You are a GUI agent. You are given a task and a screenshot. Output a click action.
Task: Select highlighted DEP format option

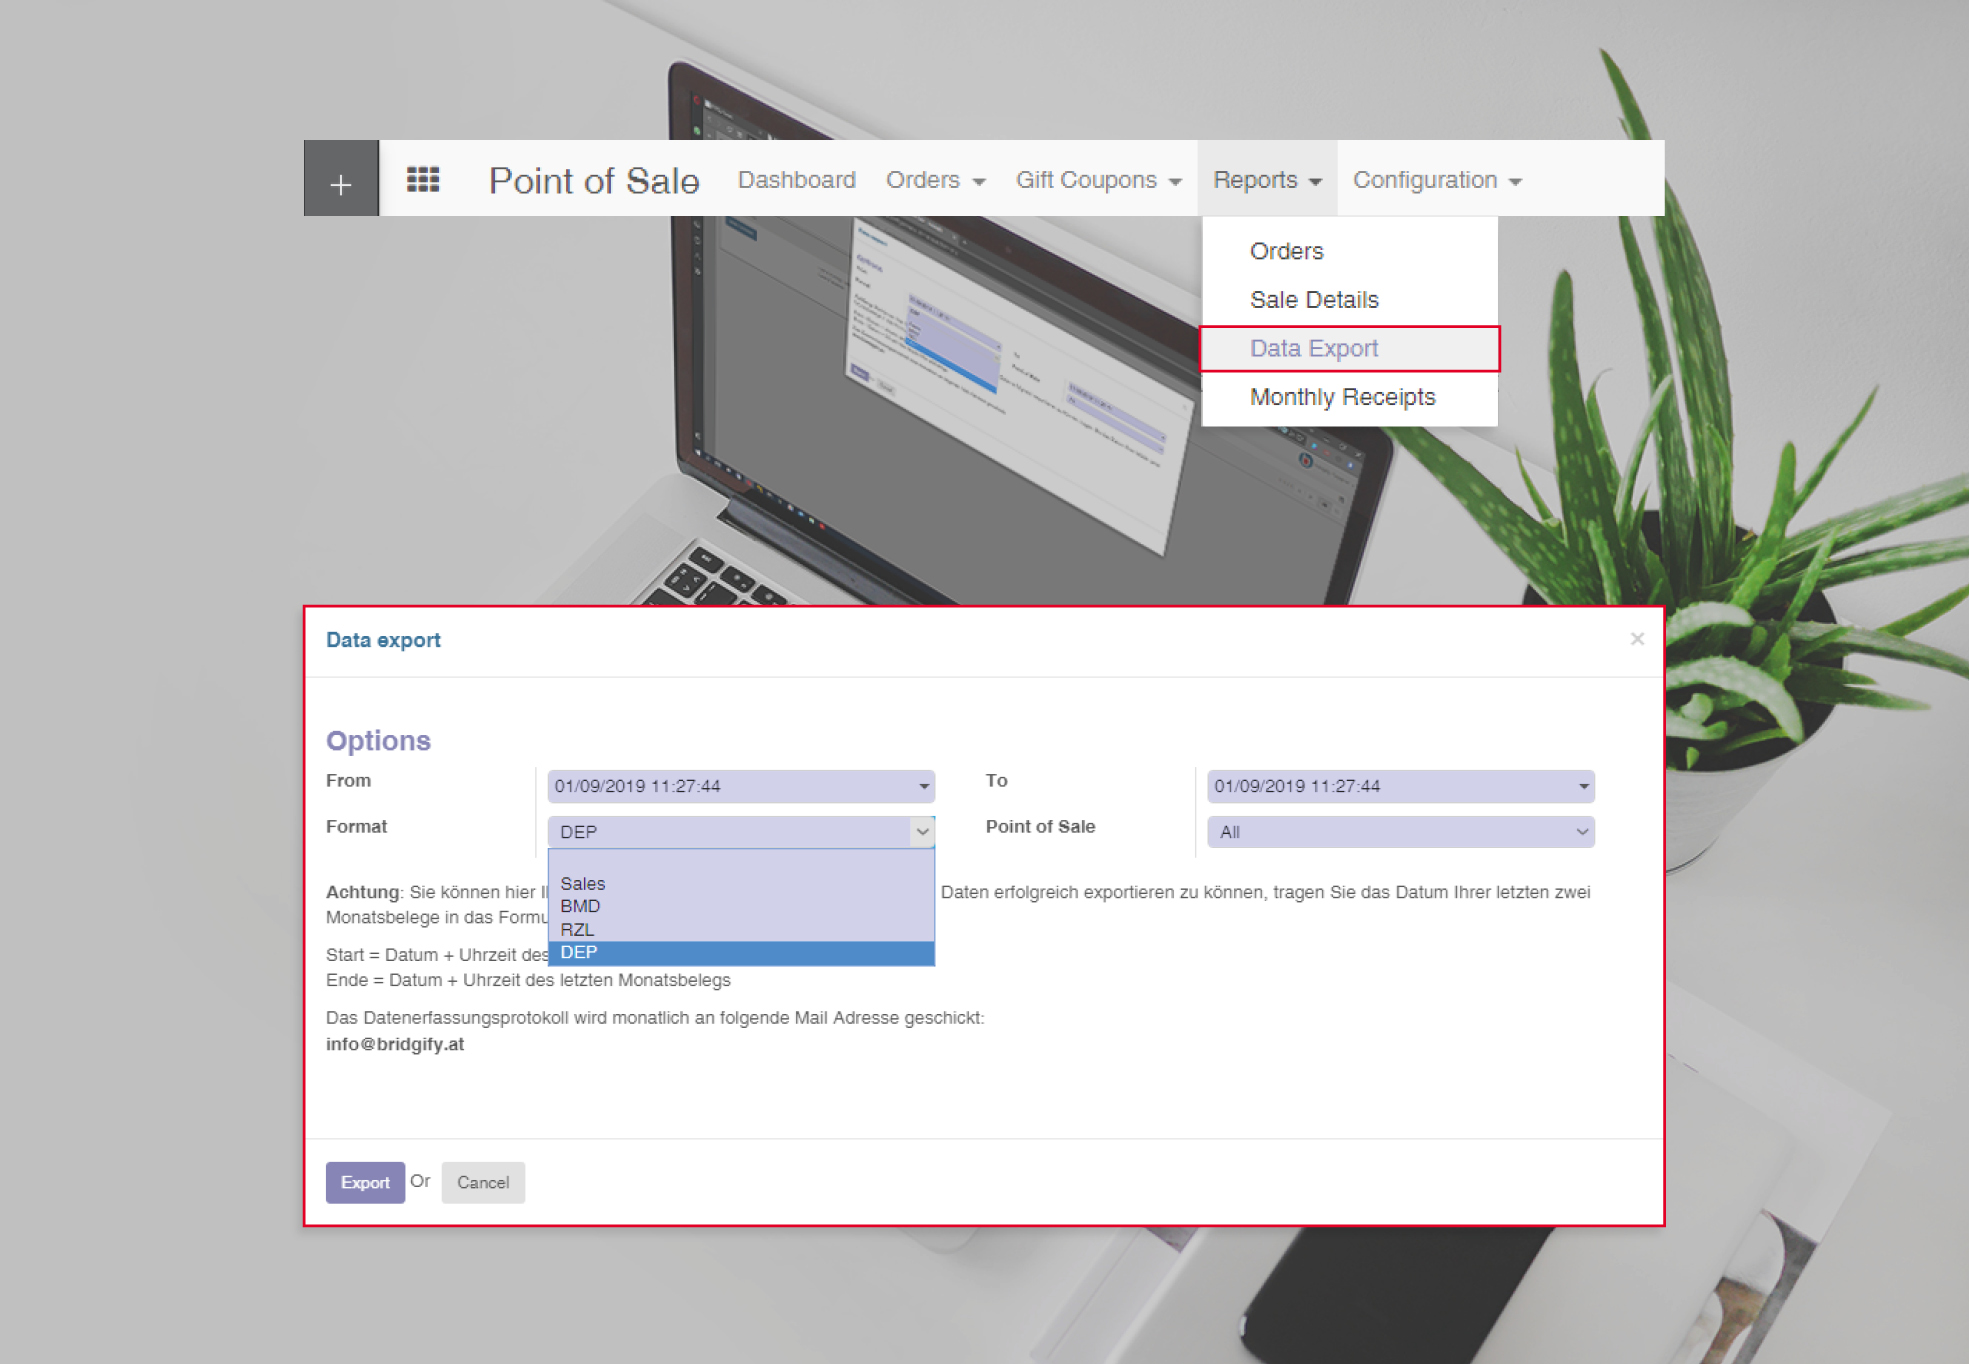coord(741,952)
